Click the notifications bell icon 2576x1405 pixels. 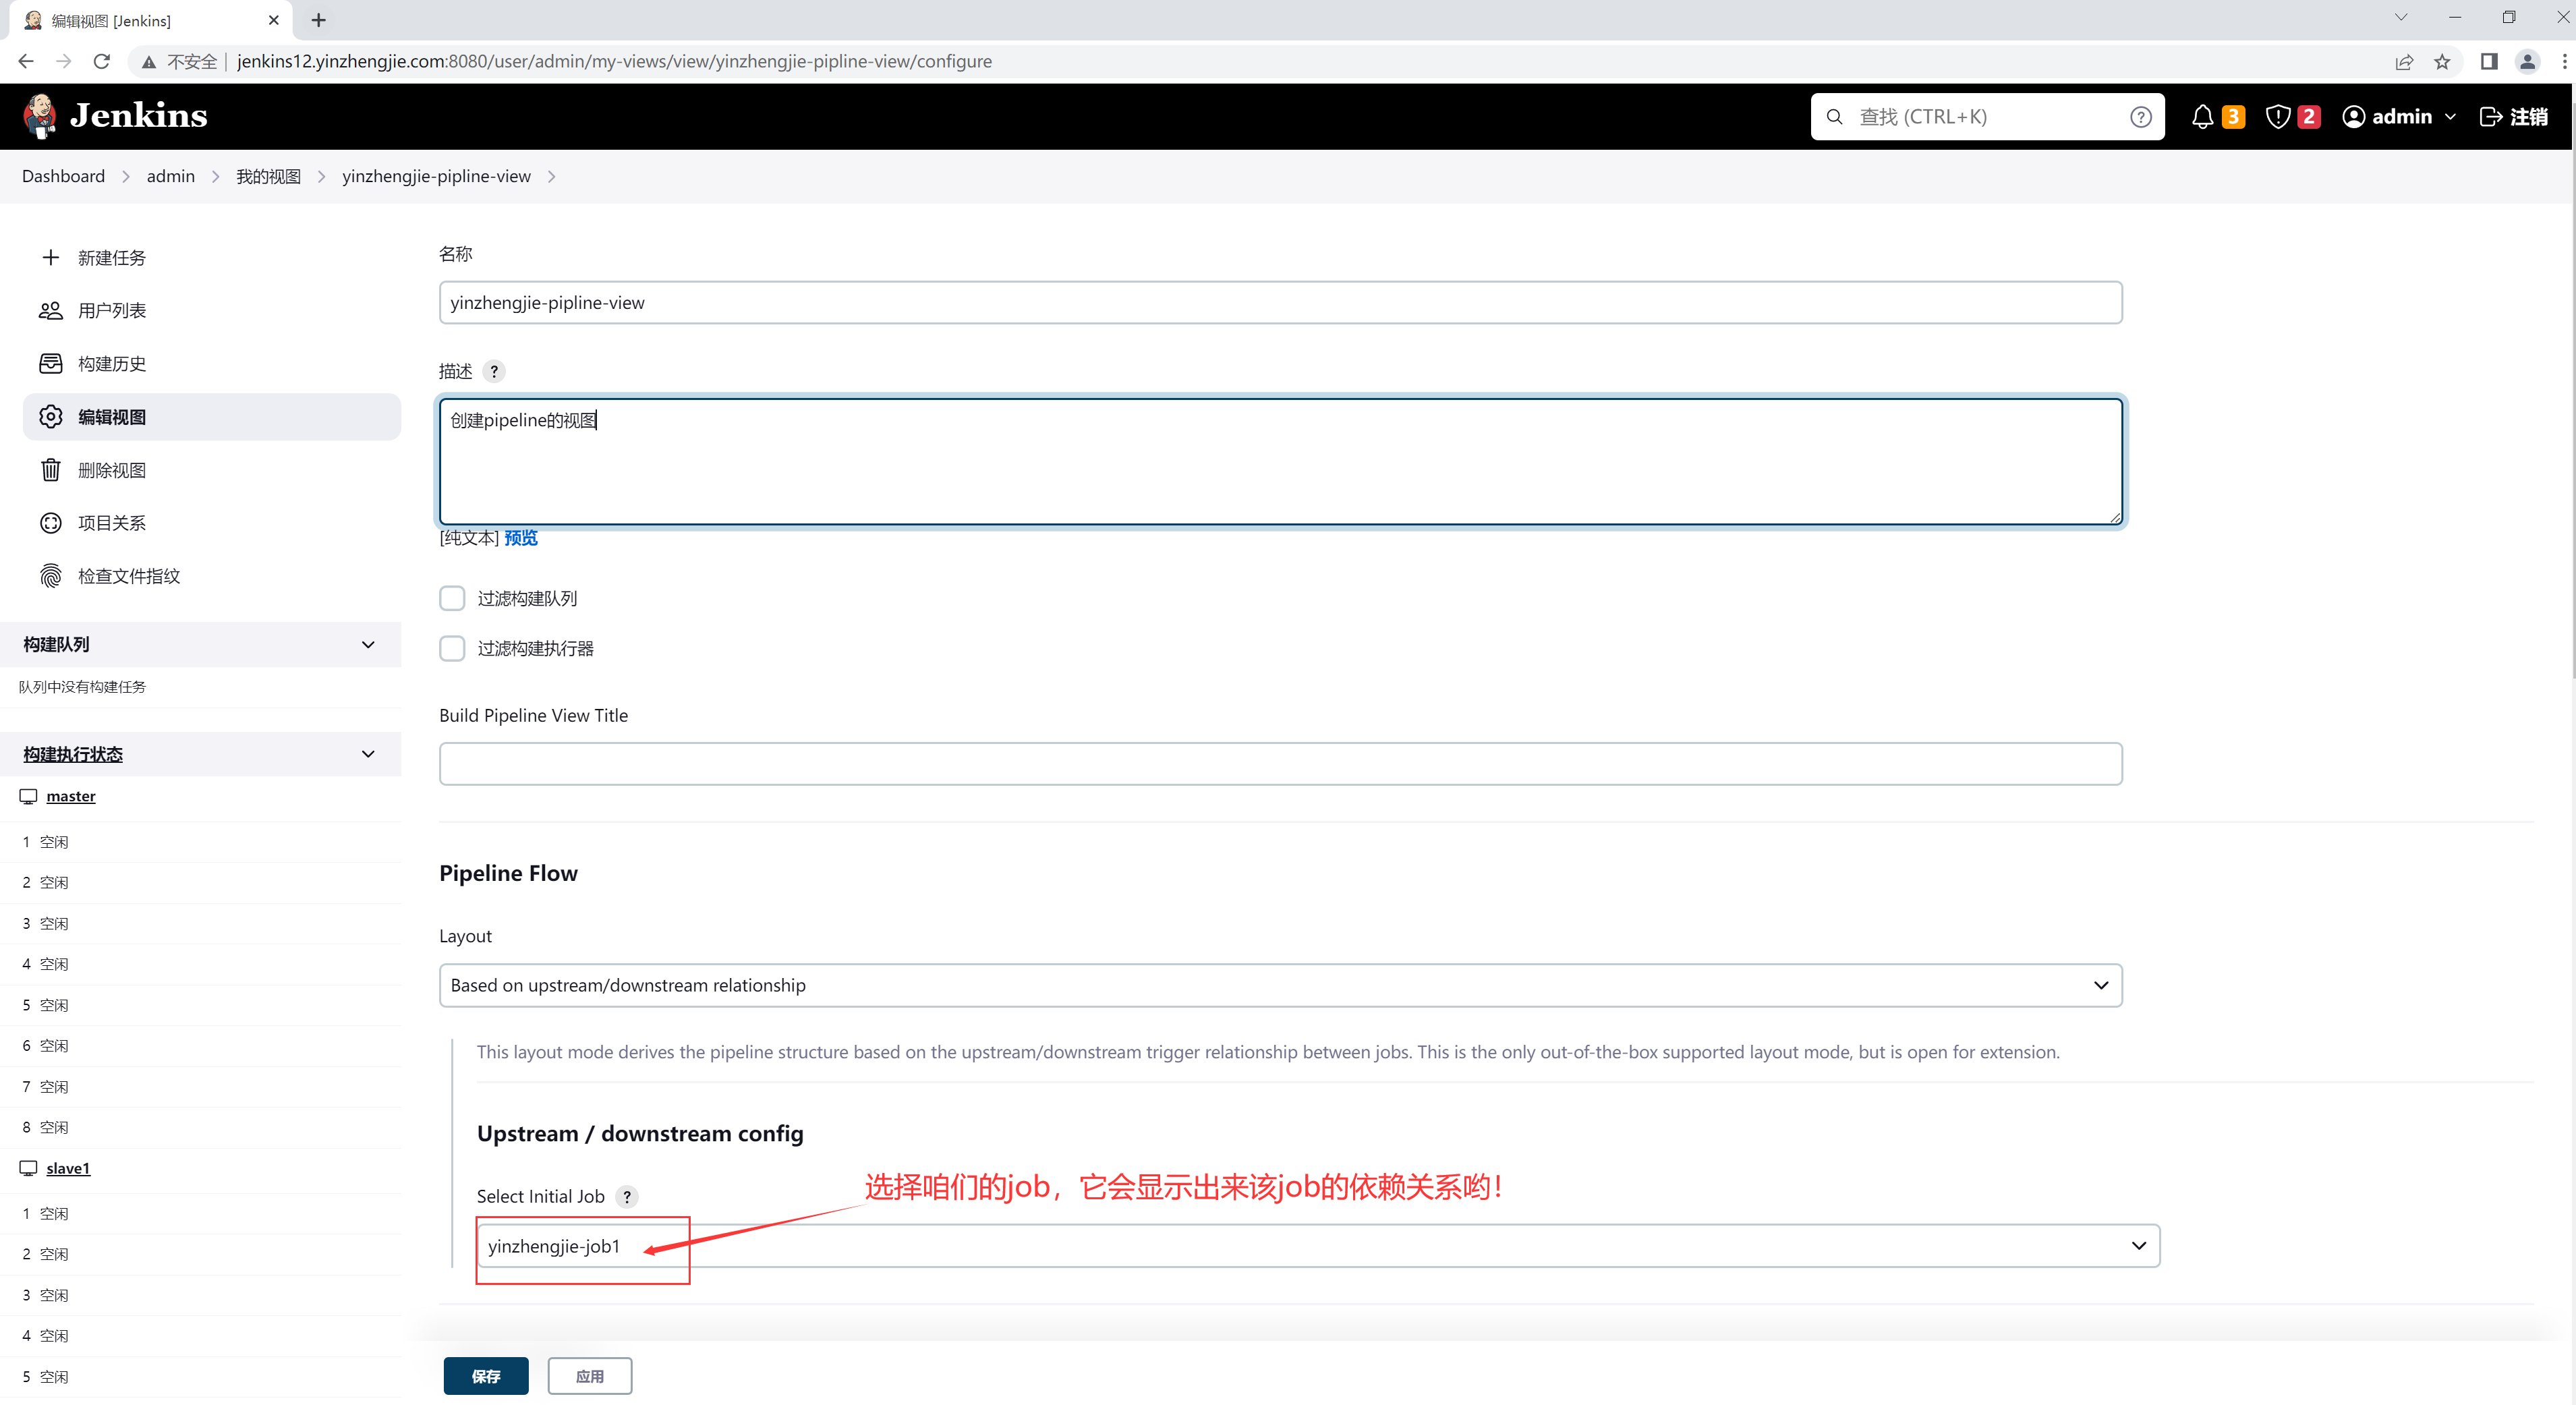(x=2202, y=117)
